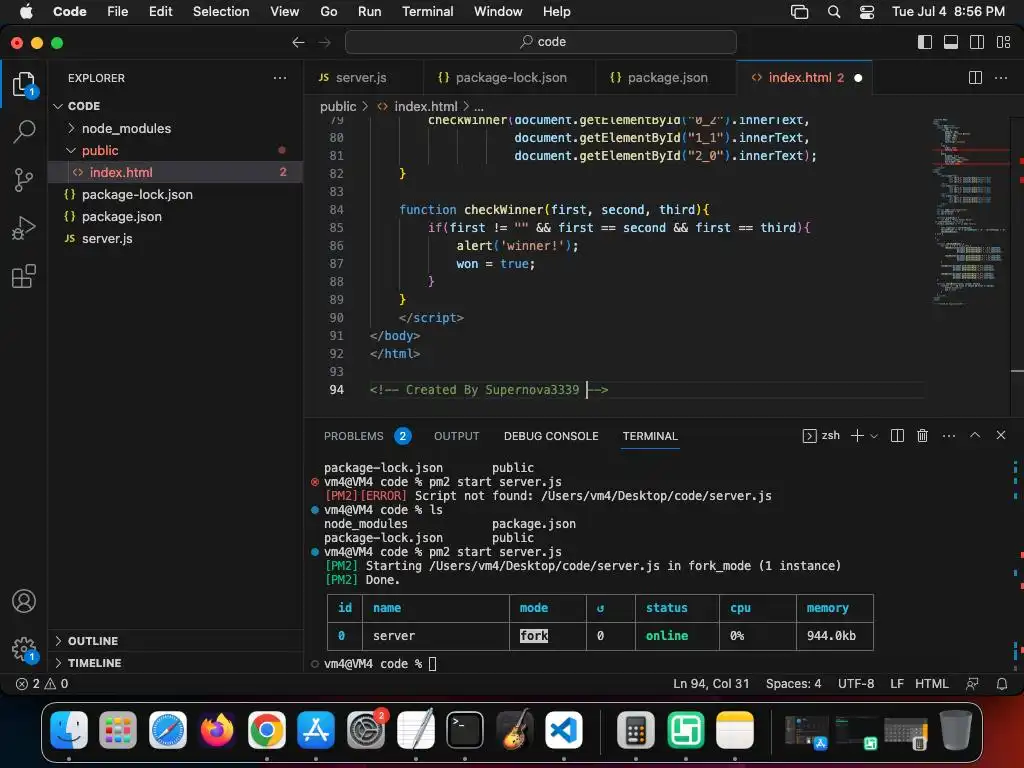Screen dimensions: 1024x768
Task: Open the Extensions view
Action: (x=24, y=276)
